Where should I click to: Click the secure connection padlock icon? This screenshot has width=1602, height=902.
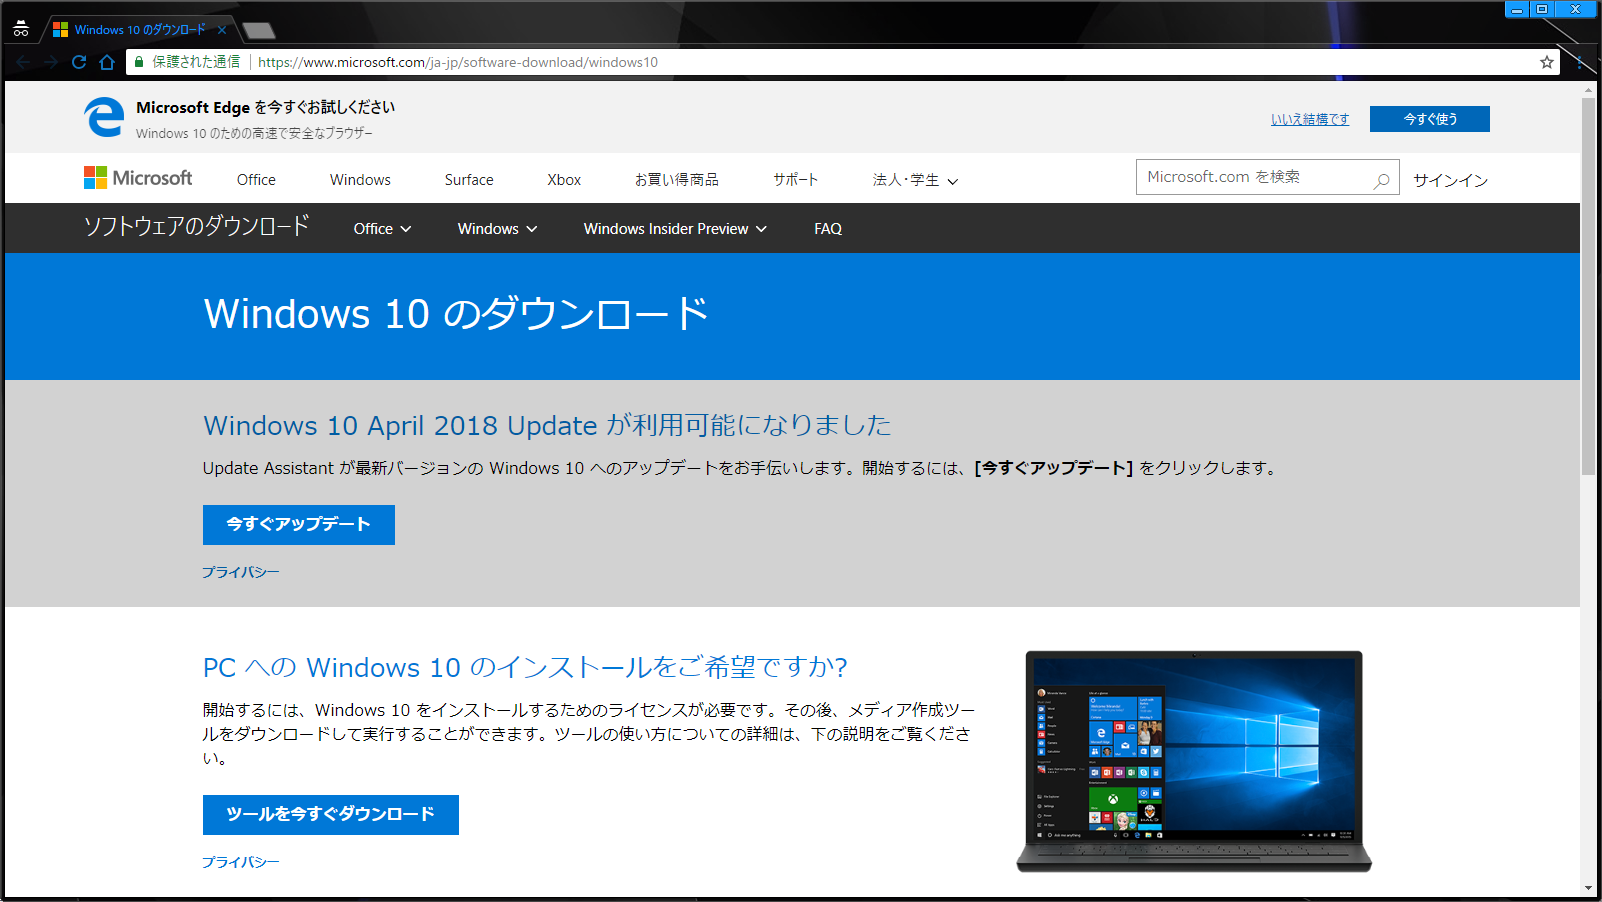(x=139, y=62)
